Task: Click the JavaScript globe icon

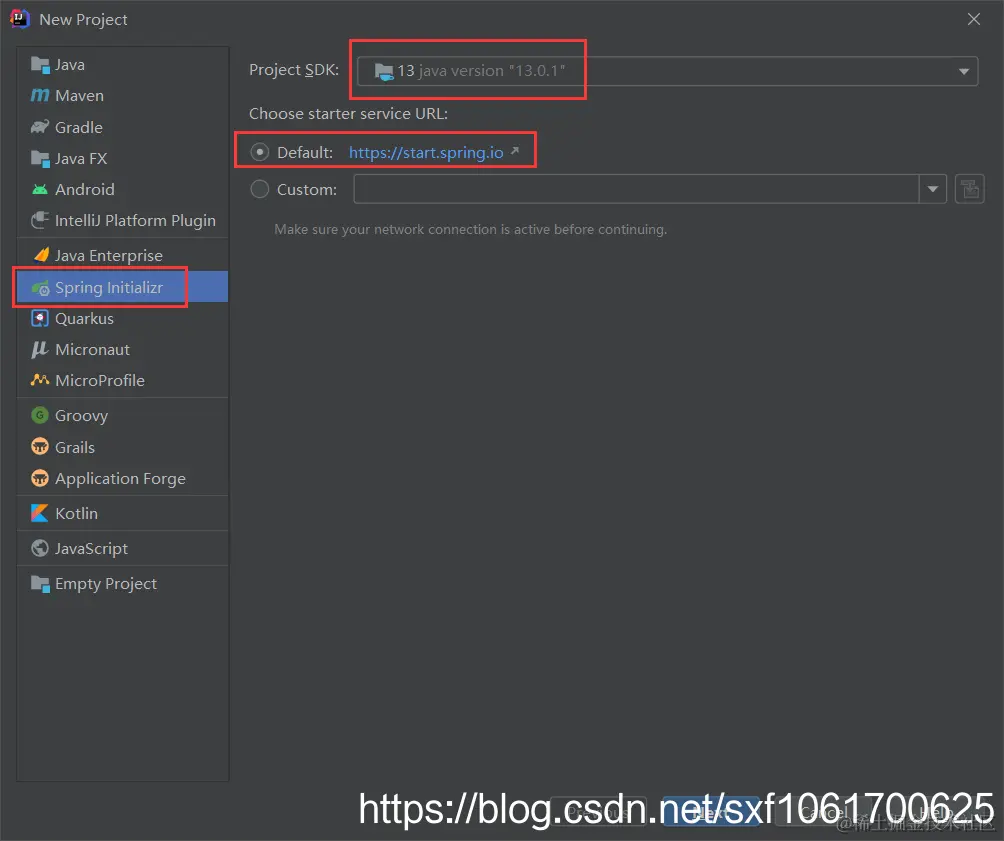Action: (x=40, y=548)
